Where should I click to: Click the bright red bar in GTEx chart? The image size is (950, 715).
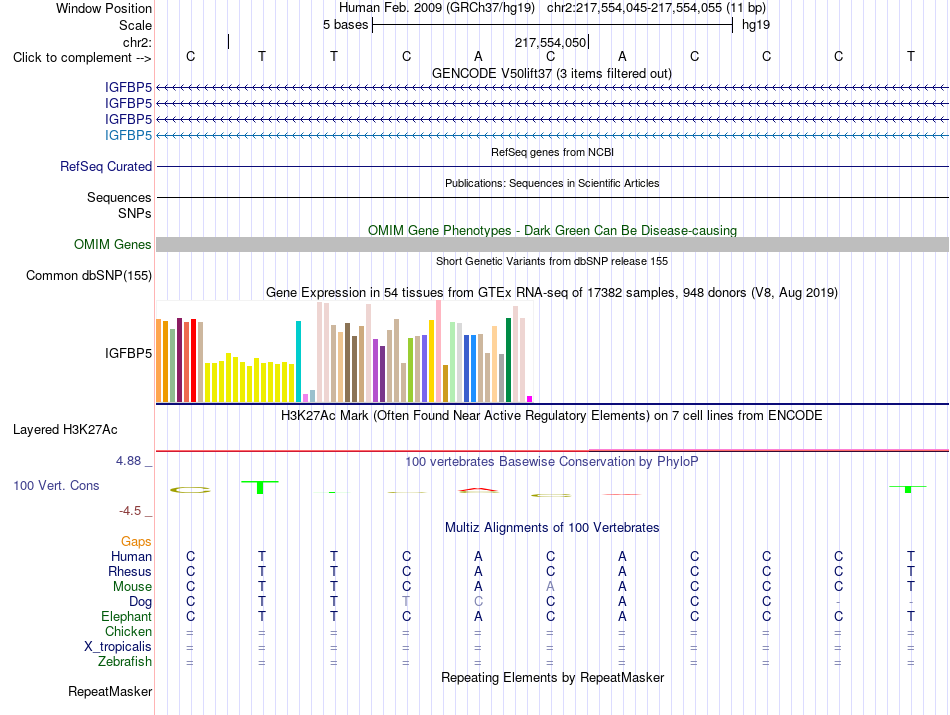click(x=193, y=361)
